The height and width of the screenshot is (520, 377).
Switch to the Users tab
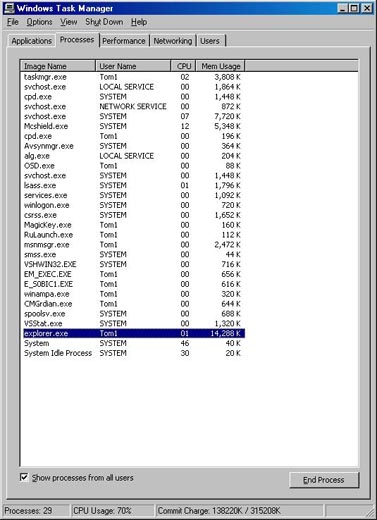pyautogui.click(x=210, y=41)
